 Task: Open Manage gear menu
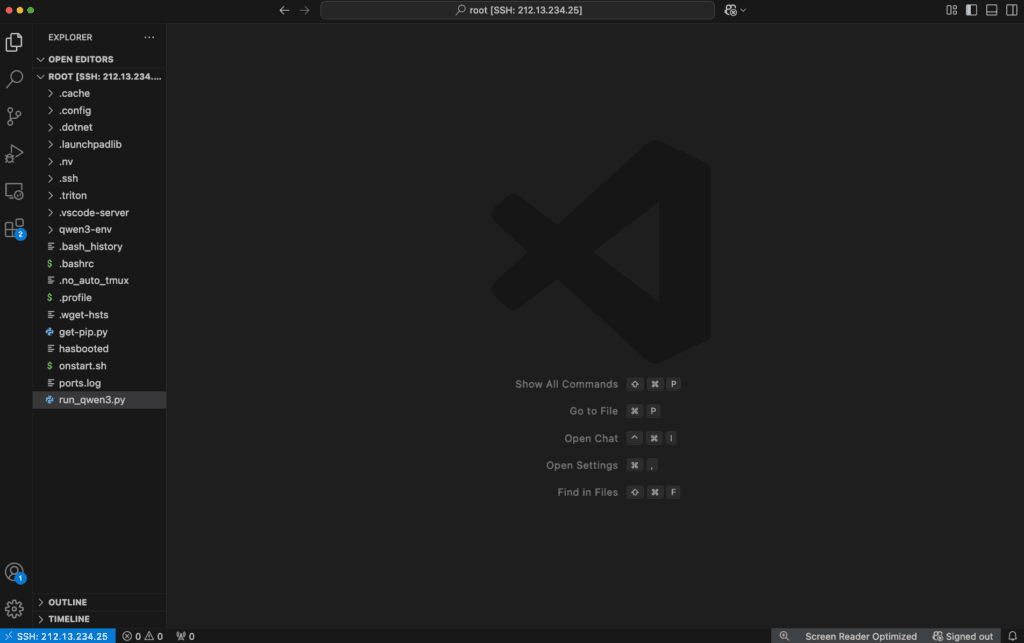point(14,609)
